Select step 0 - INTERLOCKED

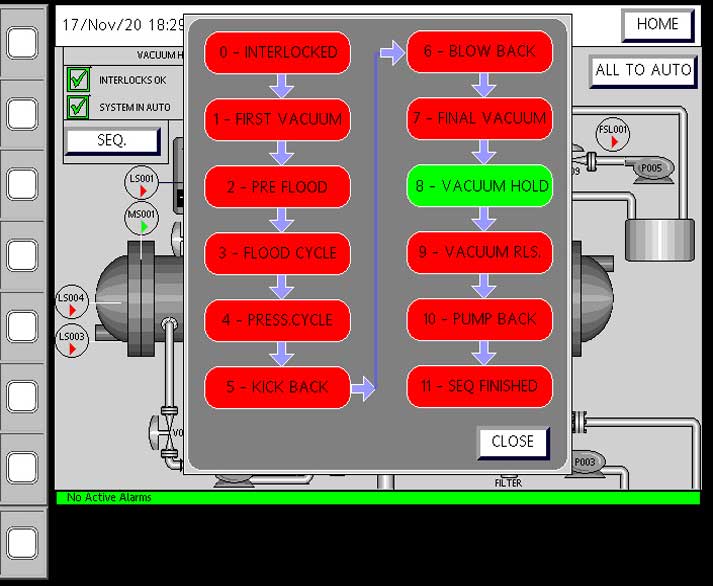[277, 52]
